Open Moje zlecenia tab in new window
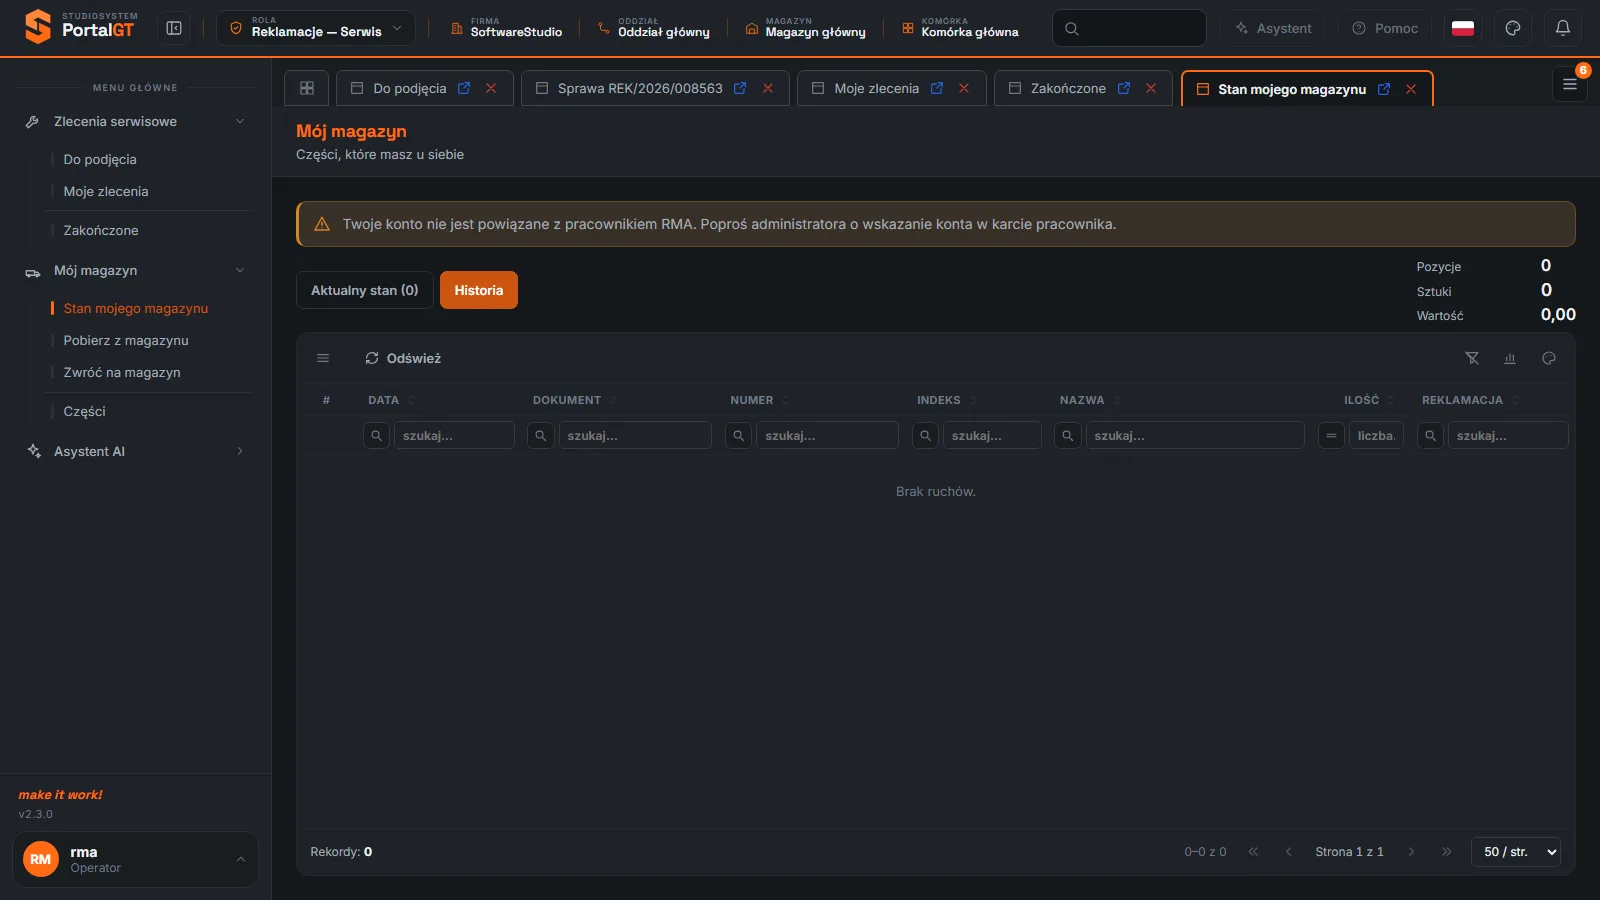This screenshot has height=900, width=1600. pyautogui.click(x=937, y=88)
